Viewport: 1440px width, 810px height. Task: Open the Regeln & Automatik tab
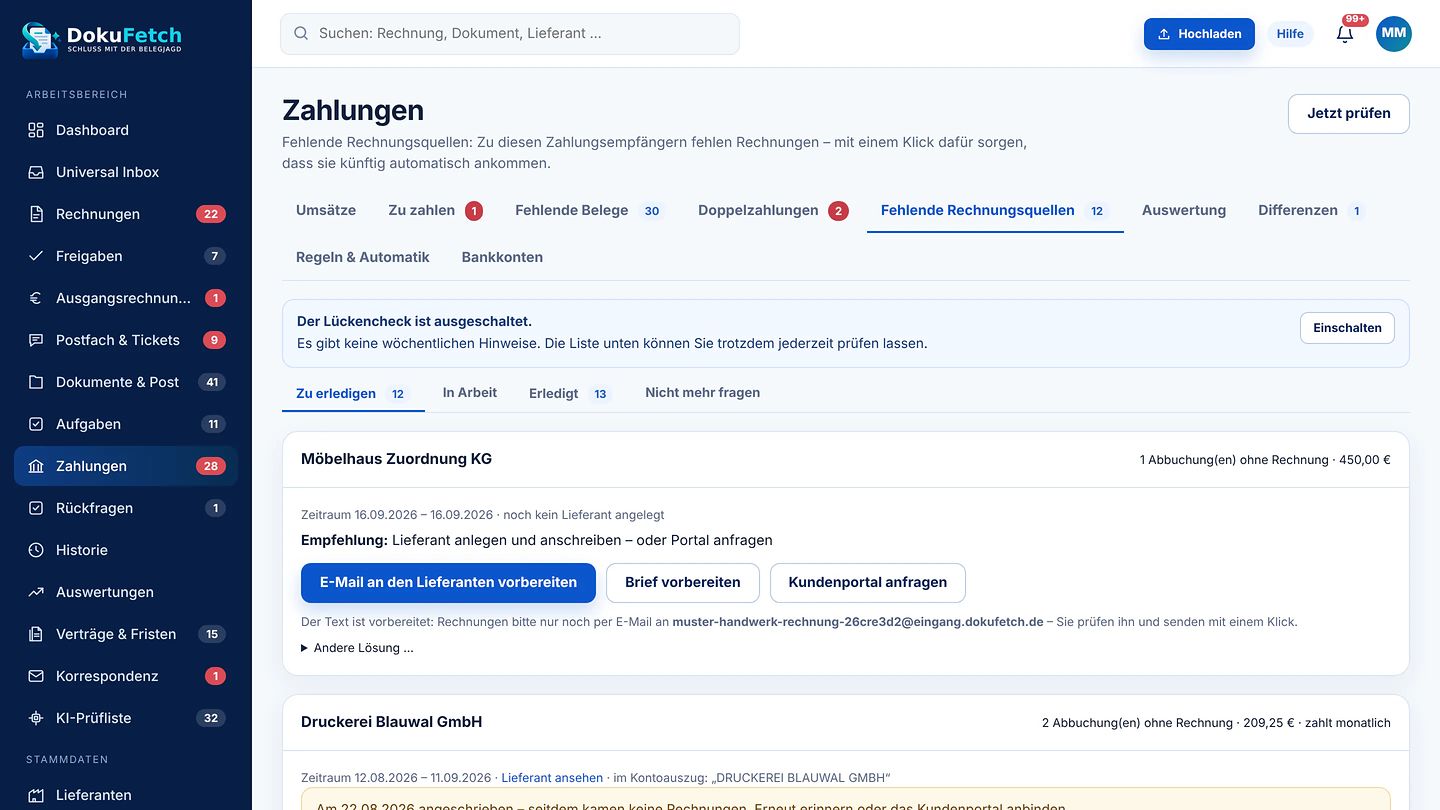pos(363,257)
